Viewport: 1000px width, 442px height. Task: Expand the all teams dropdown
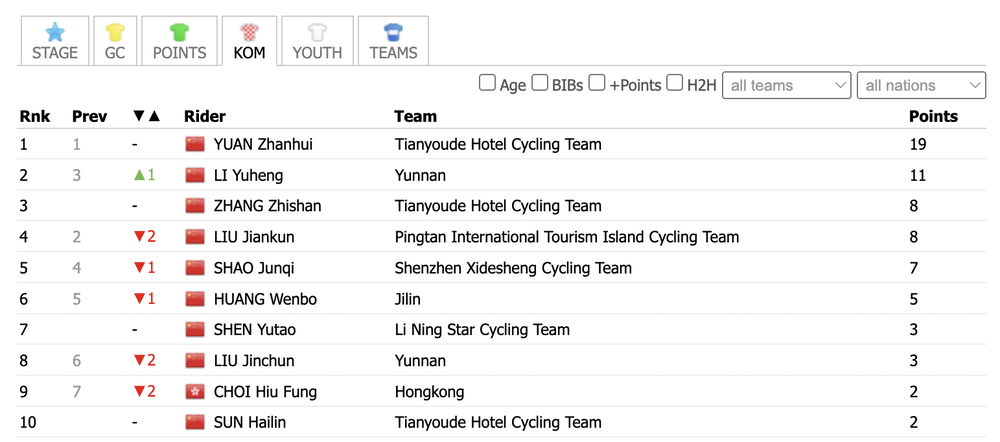click(786, 85)
